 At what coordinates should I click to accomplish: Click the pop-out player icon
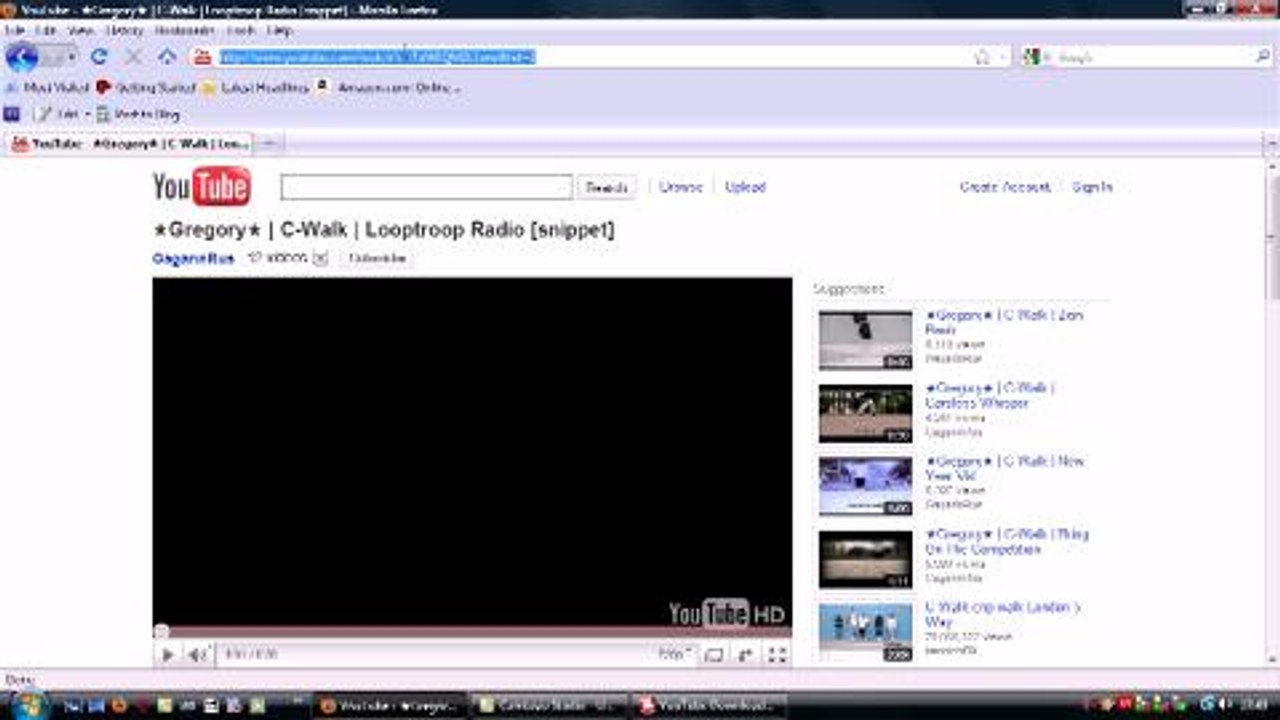click(x=745, y=655)
